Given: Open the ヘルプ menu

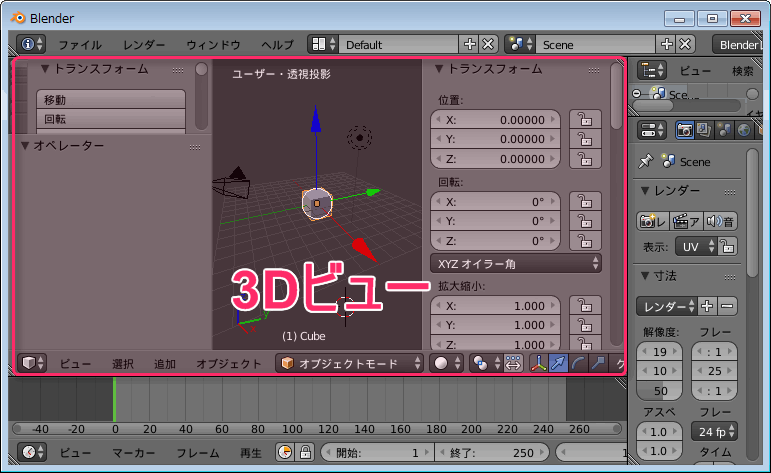Looking at the screenshot, I should click(278, 45).
